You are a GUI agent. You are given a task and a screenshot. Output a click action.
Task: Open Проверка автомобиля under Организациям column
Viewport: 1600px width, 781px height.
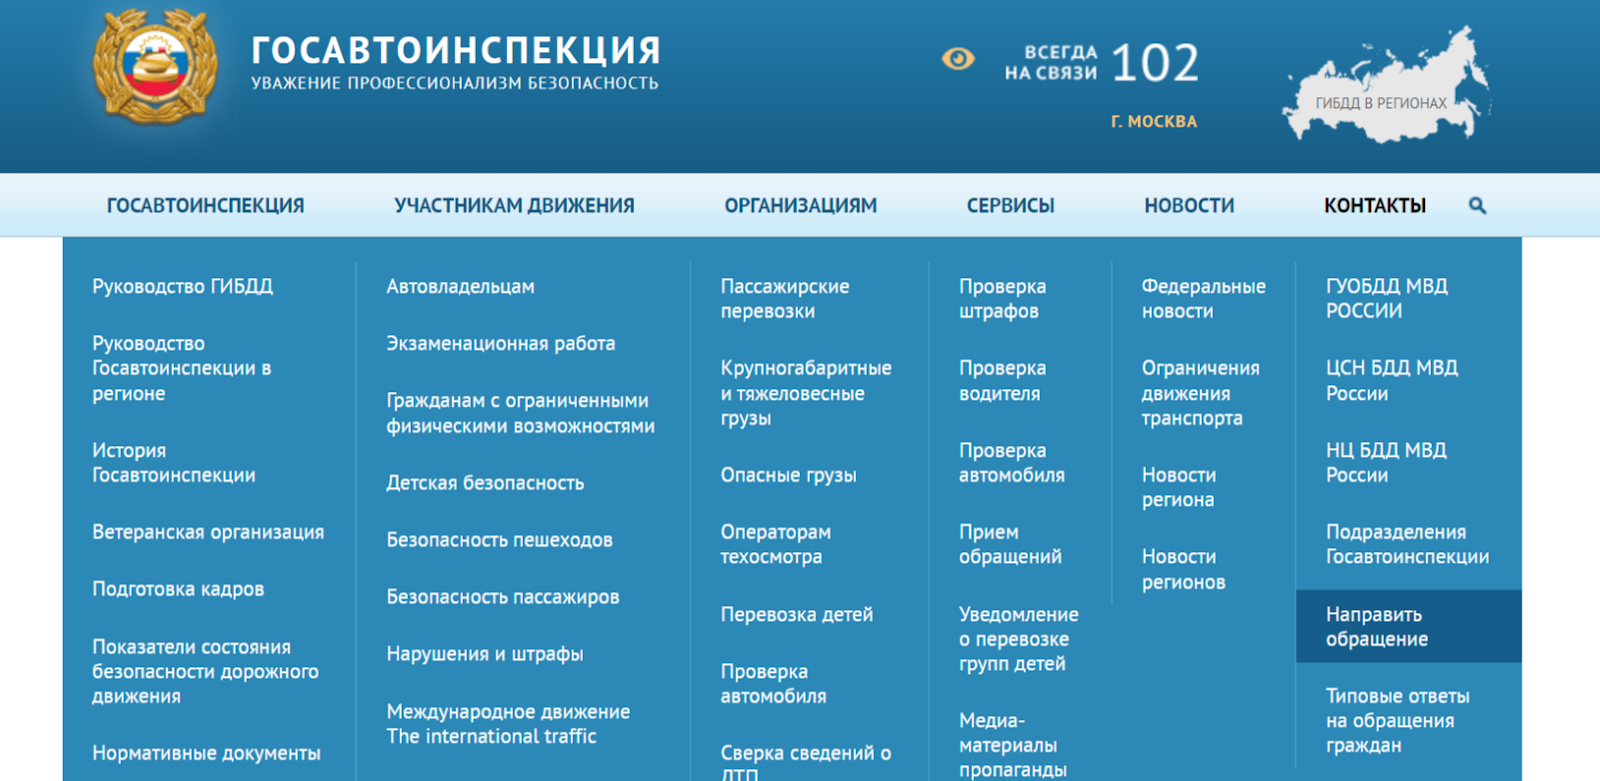(x=773, y=684)
